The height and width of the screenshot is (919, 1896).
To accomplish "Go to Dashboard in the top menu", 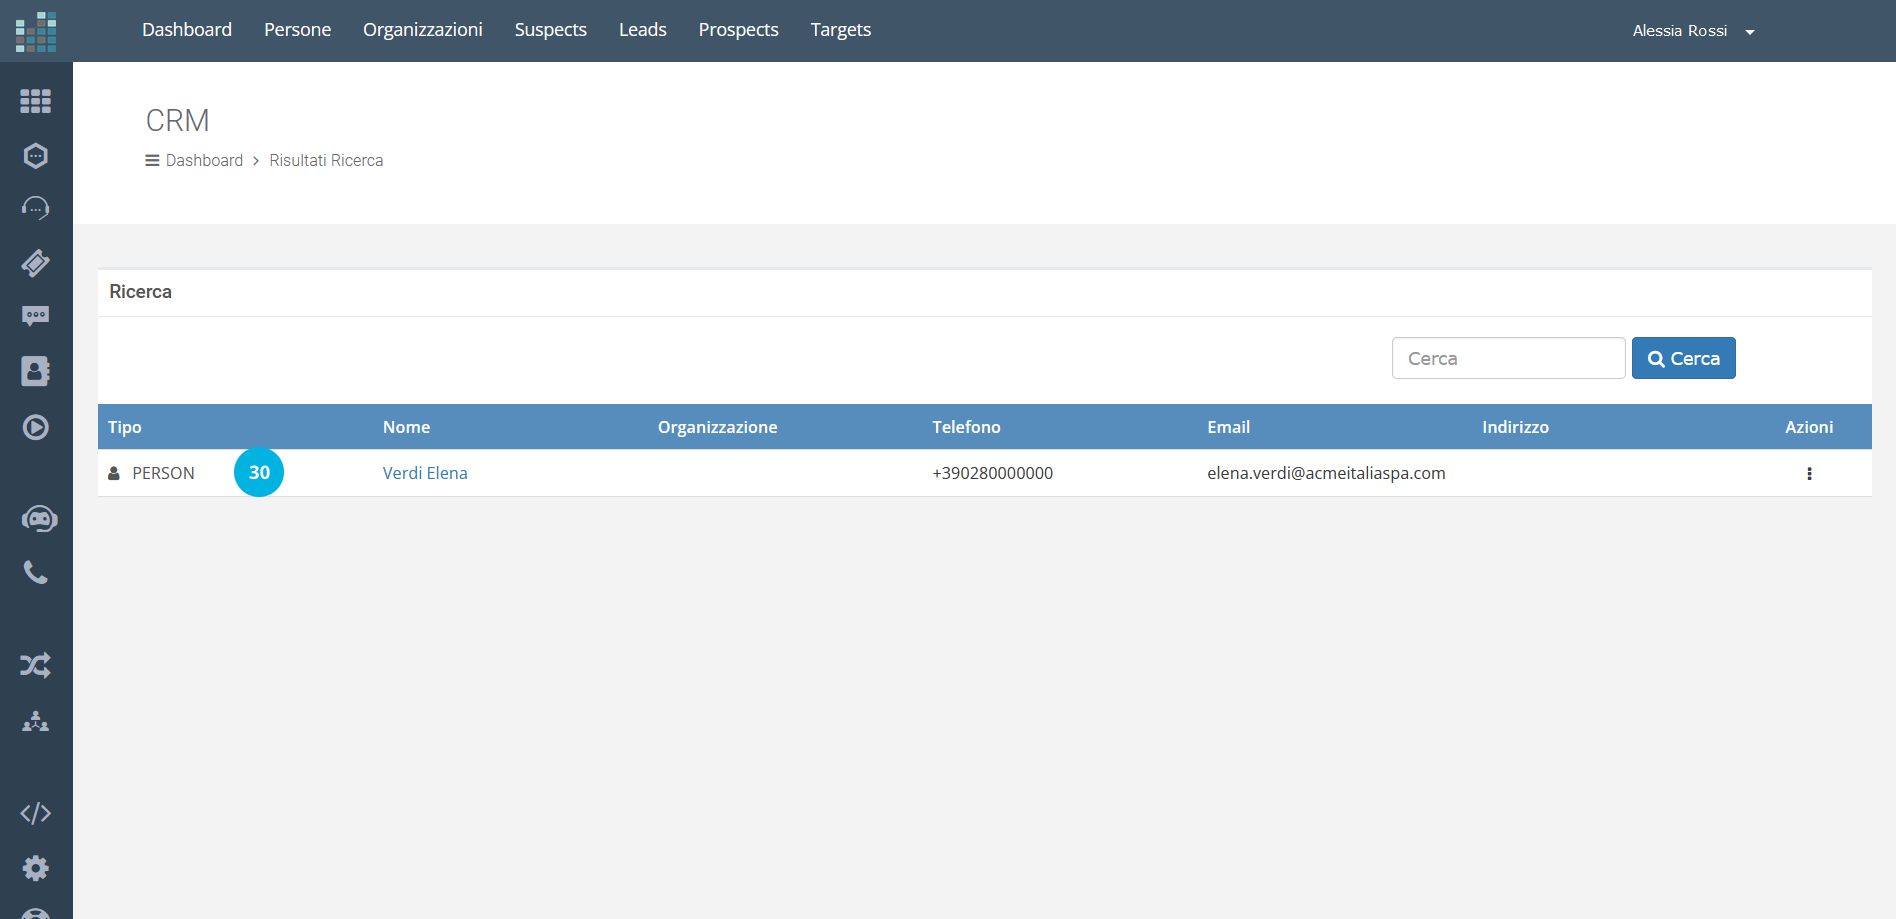I will click(x=187, y=30).
